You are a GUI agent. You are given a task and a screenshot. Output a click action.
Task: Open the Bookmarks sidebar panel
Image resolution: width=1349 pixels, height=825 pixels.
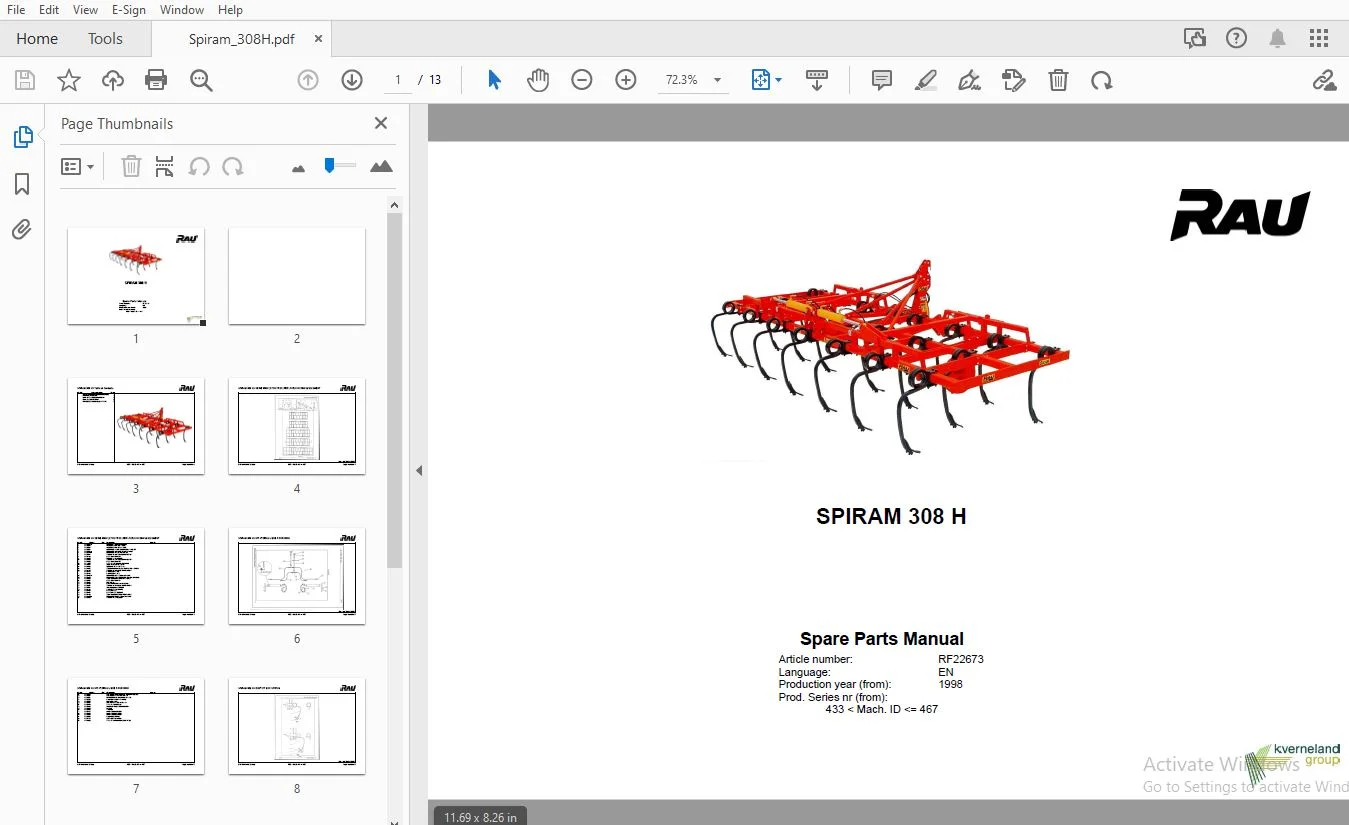pos(22,184)
